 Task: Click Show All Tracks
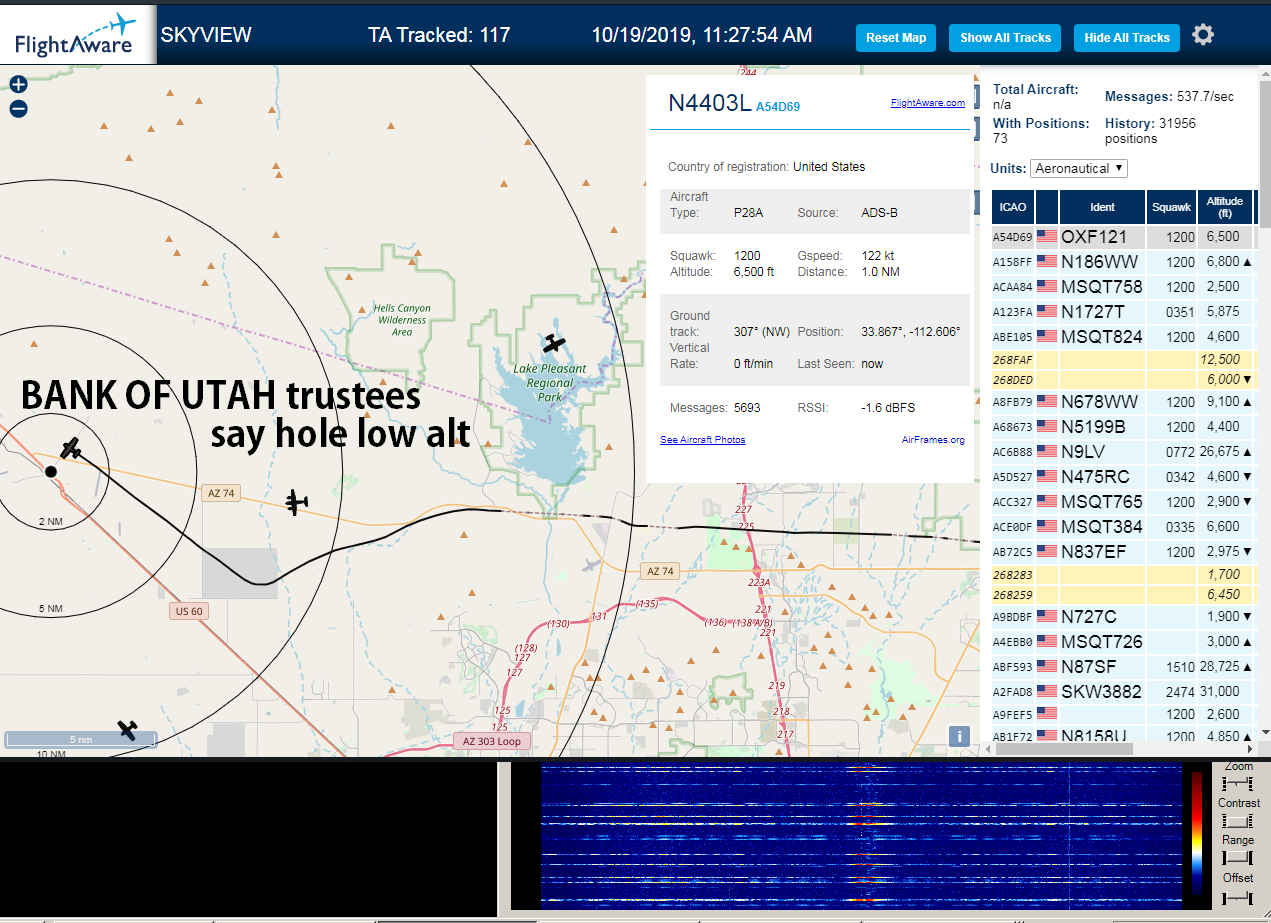1005,38
